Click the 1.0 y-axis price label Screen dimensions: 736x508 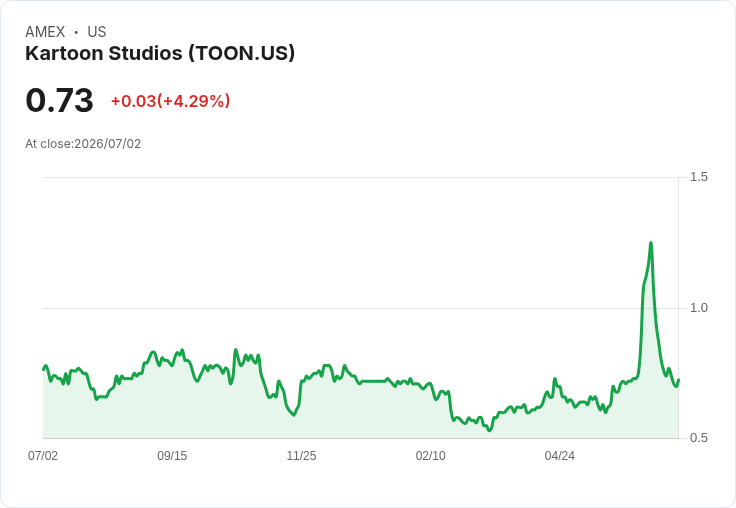pyautogui.click(x=698, y=308)
